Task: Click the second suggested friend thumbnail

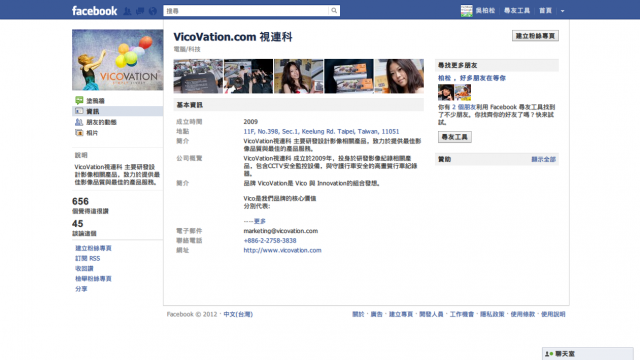Action: tap(463, 92)
